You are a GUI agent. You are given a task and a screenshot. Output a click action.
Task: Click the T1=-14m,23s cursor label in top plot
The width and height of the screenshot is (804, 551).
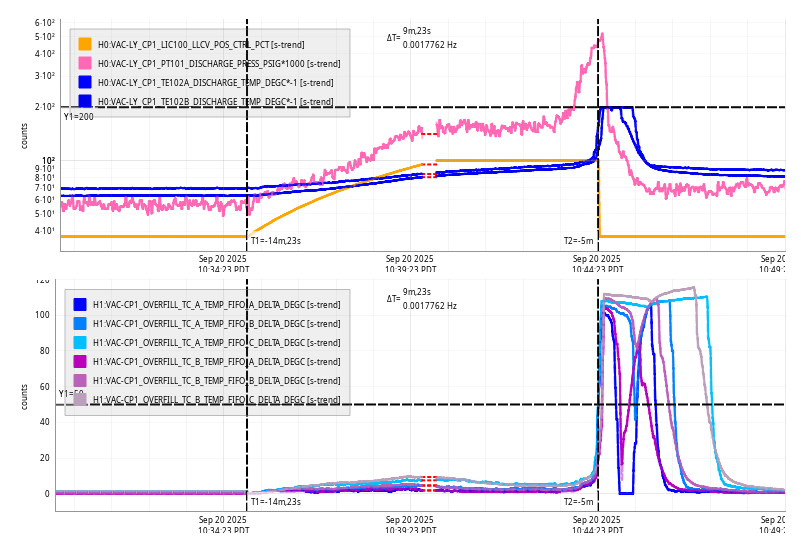click(275, 240)
